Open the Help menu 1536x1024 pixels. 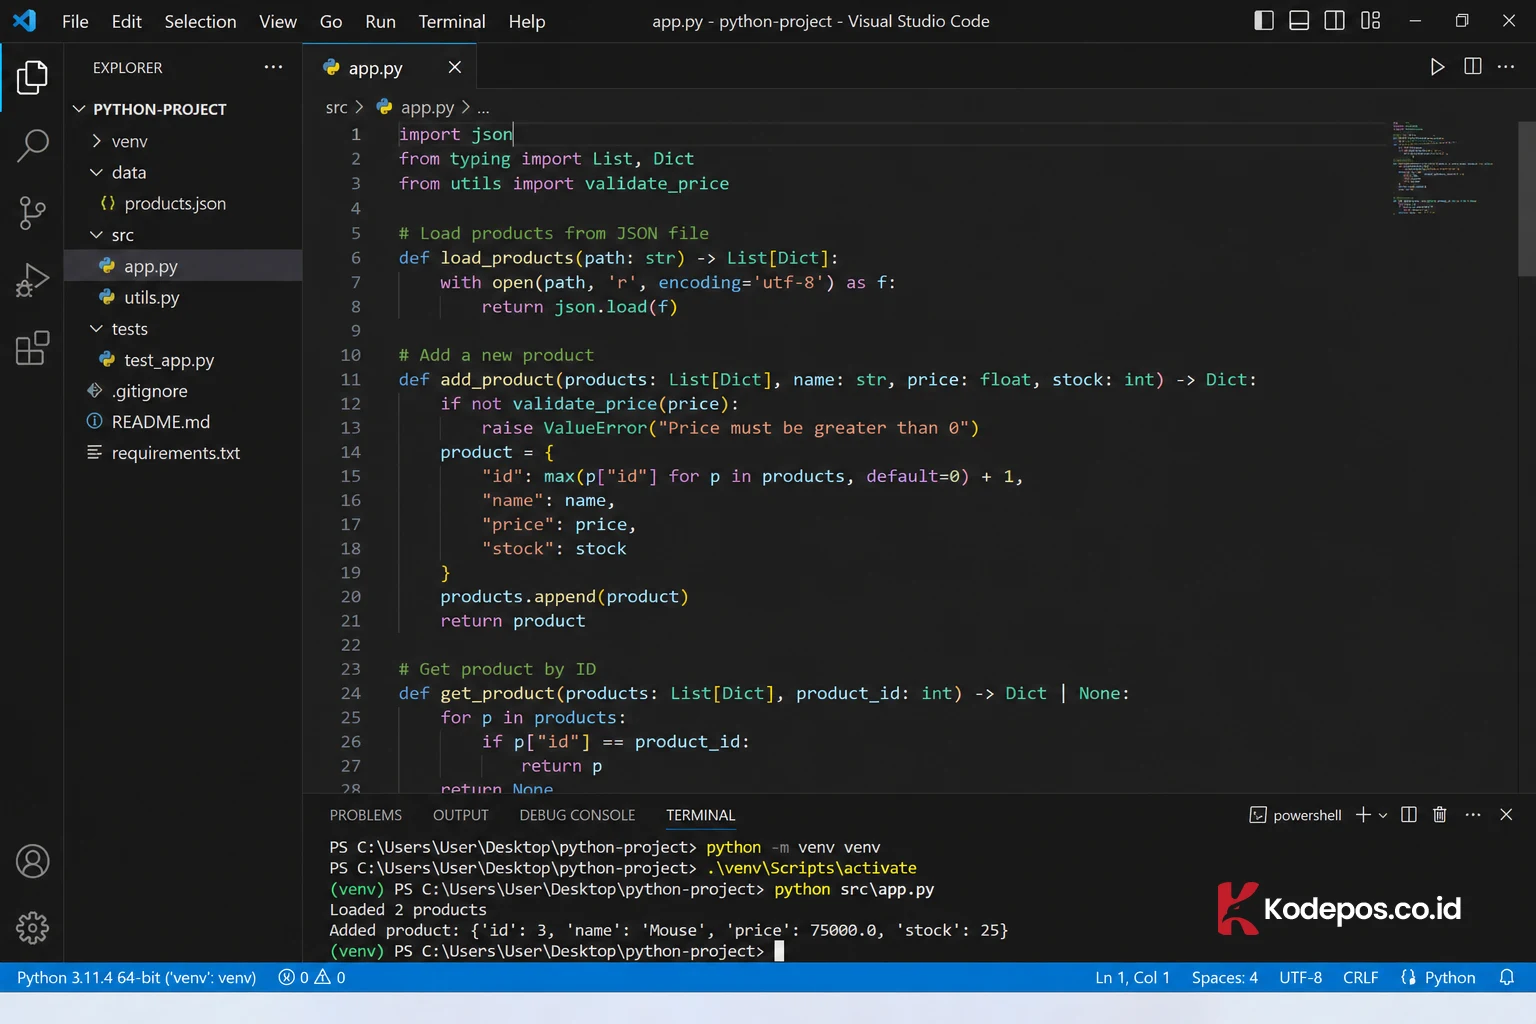click(527, 21)
